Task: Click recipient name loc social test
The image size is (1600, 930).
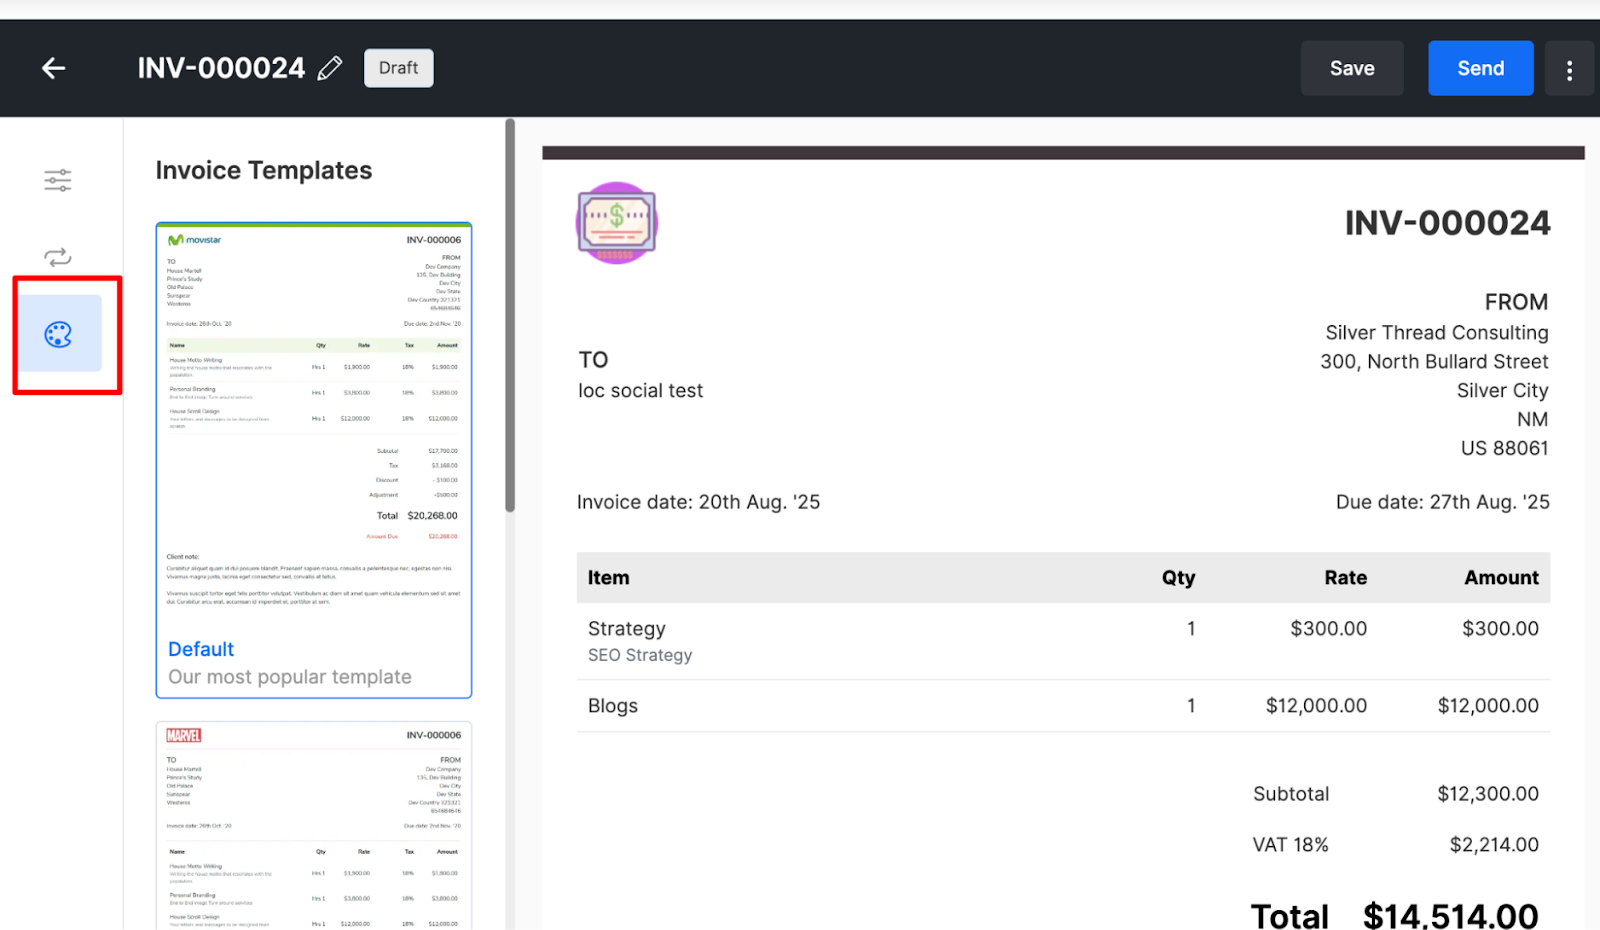Action: 640,390
